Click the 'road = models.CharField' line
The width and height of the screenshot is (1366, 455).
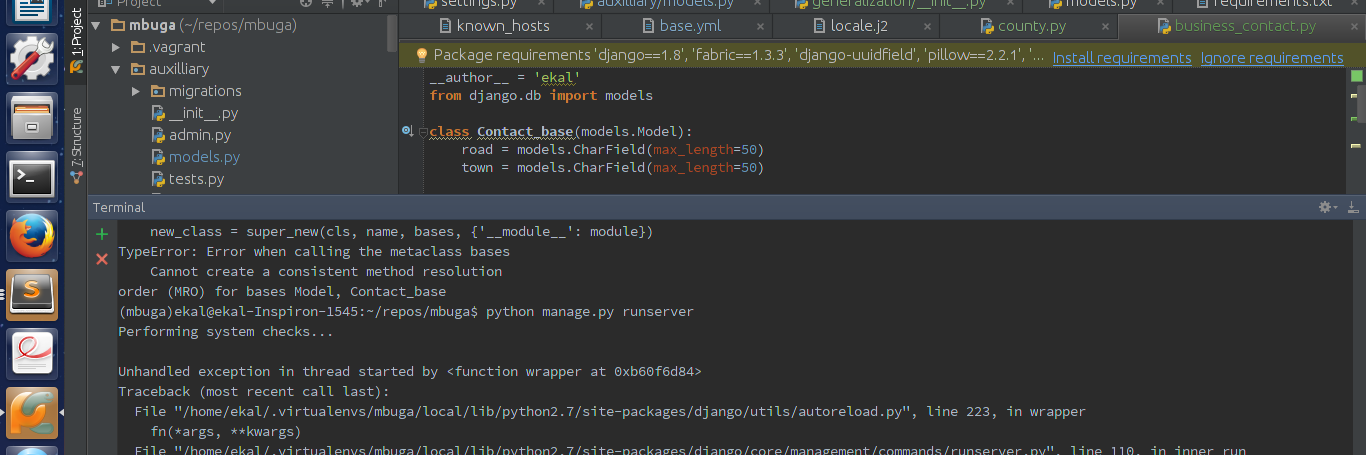(613, 150)
